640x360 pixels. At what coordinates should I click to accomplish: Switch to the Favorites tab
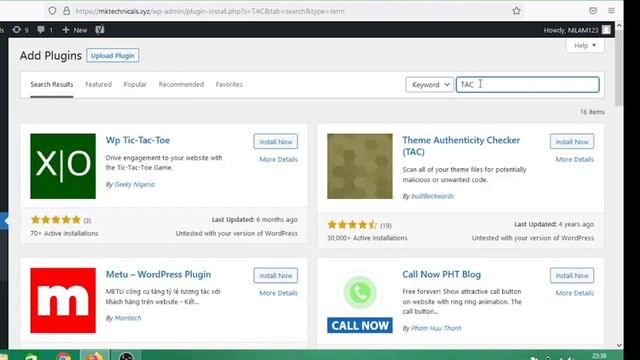pos(229,84)
